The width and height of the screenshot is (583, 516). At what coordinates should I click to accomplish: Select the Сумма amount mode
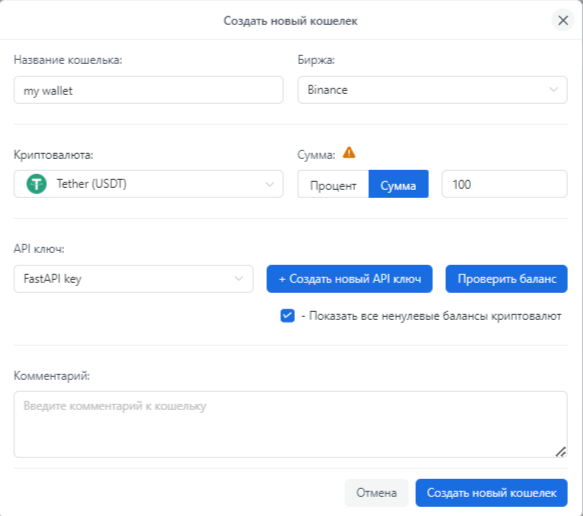click(398, 184)
